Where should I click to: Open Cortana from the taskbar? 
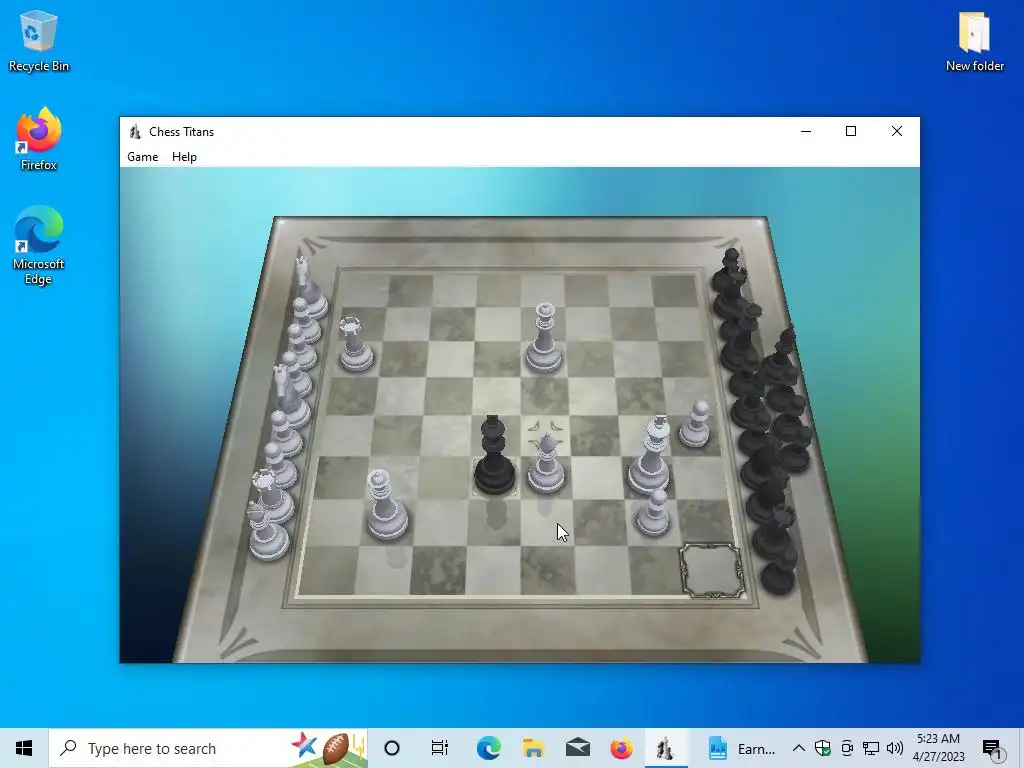pyautogui.click(x=392, y=748)
